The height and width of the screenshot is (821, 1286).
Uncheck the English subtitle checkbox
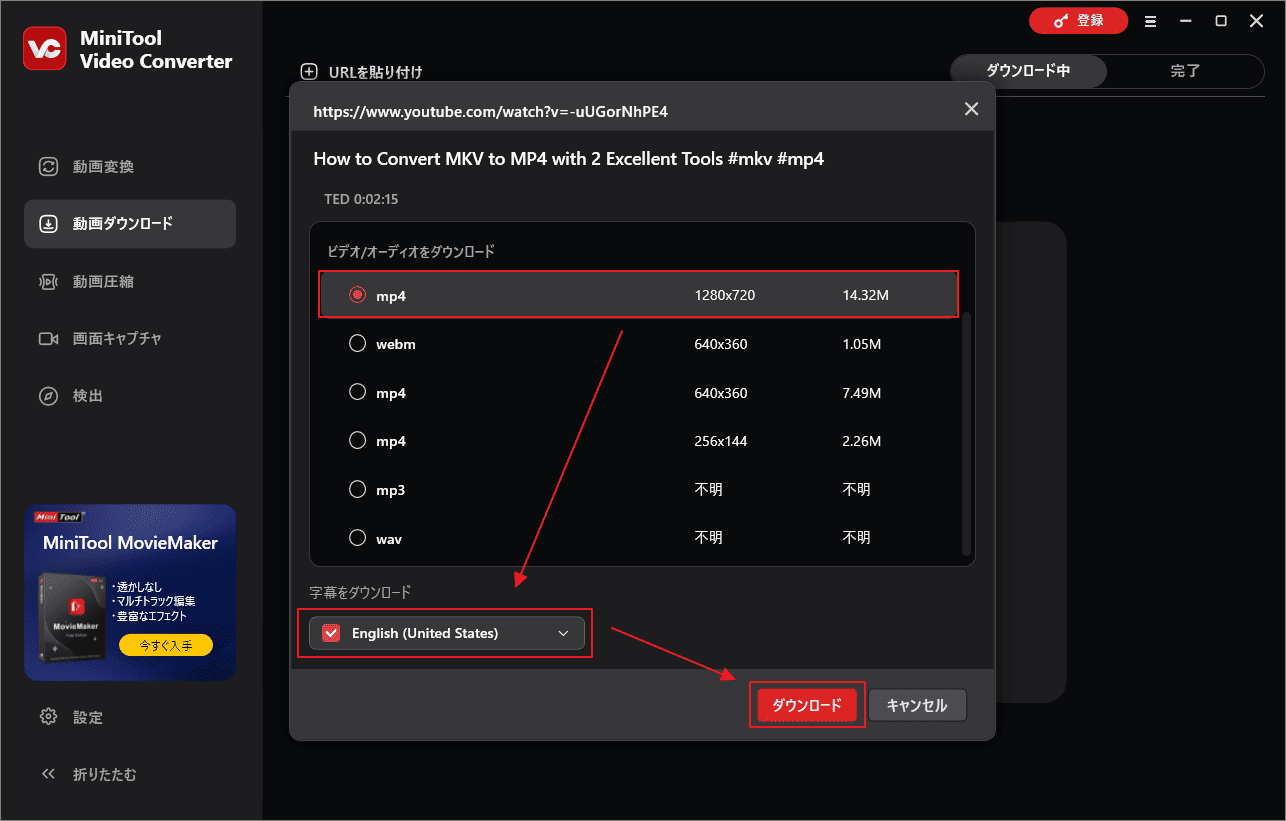pos(331,633)
